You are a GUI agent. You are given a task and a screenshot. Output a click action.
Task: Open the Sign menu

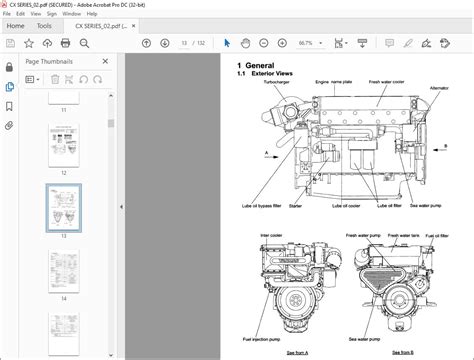(52, 14)
